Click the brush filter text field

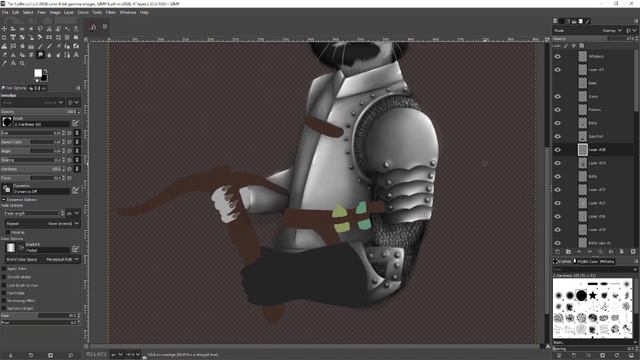[x=592, y=269]
